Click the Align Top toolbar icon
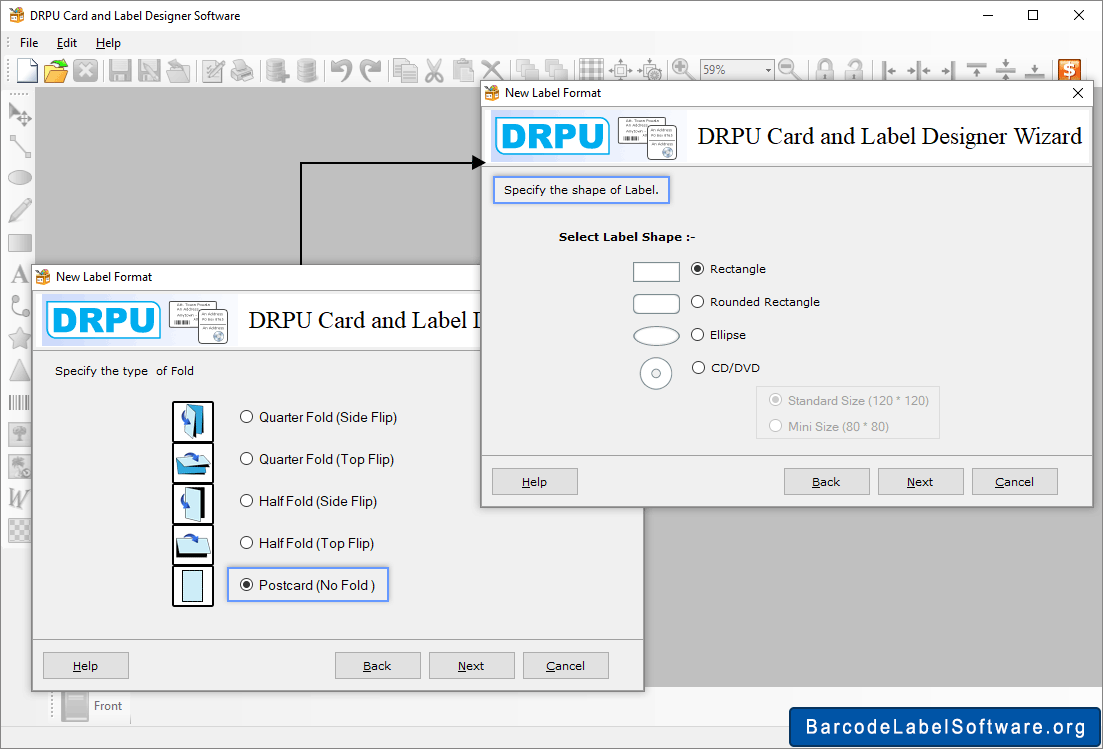Viewport: 1103px width, 749px height. 976,70
